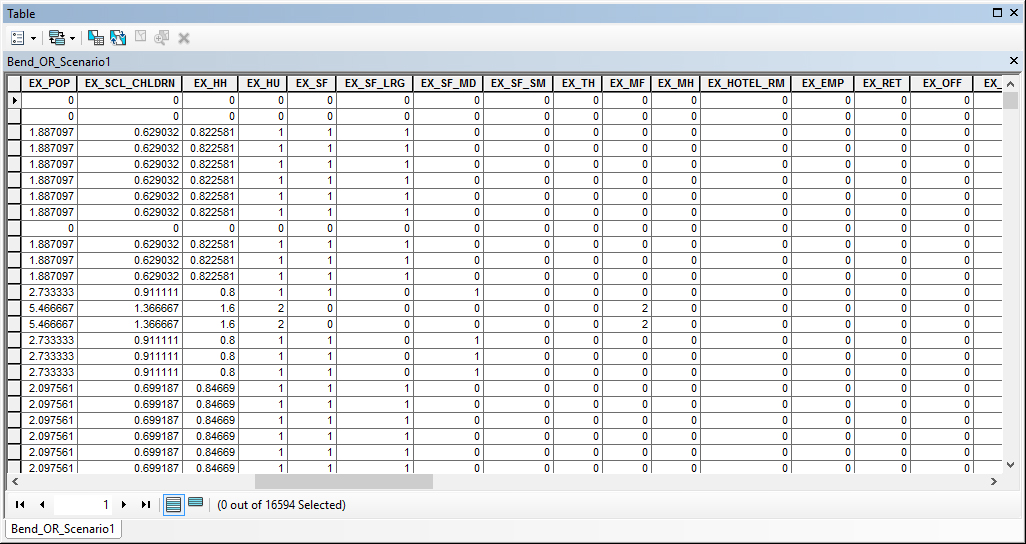Click the top-left select-all corner cell
The image size is (1026, 544).
(14, 83)
